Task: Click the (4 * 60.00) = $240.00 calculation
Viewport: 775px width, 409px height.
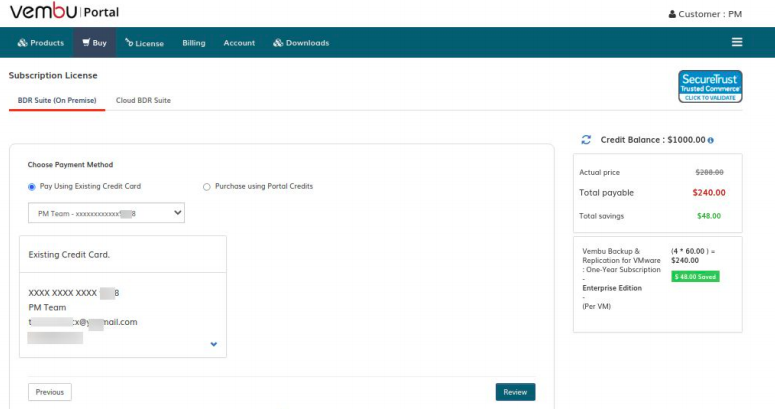Action: click(x=693, y=256)
